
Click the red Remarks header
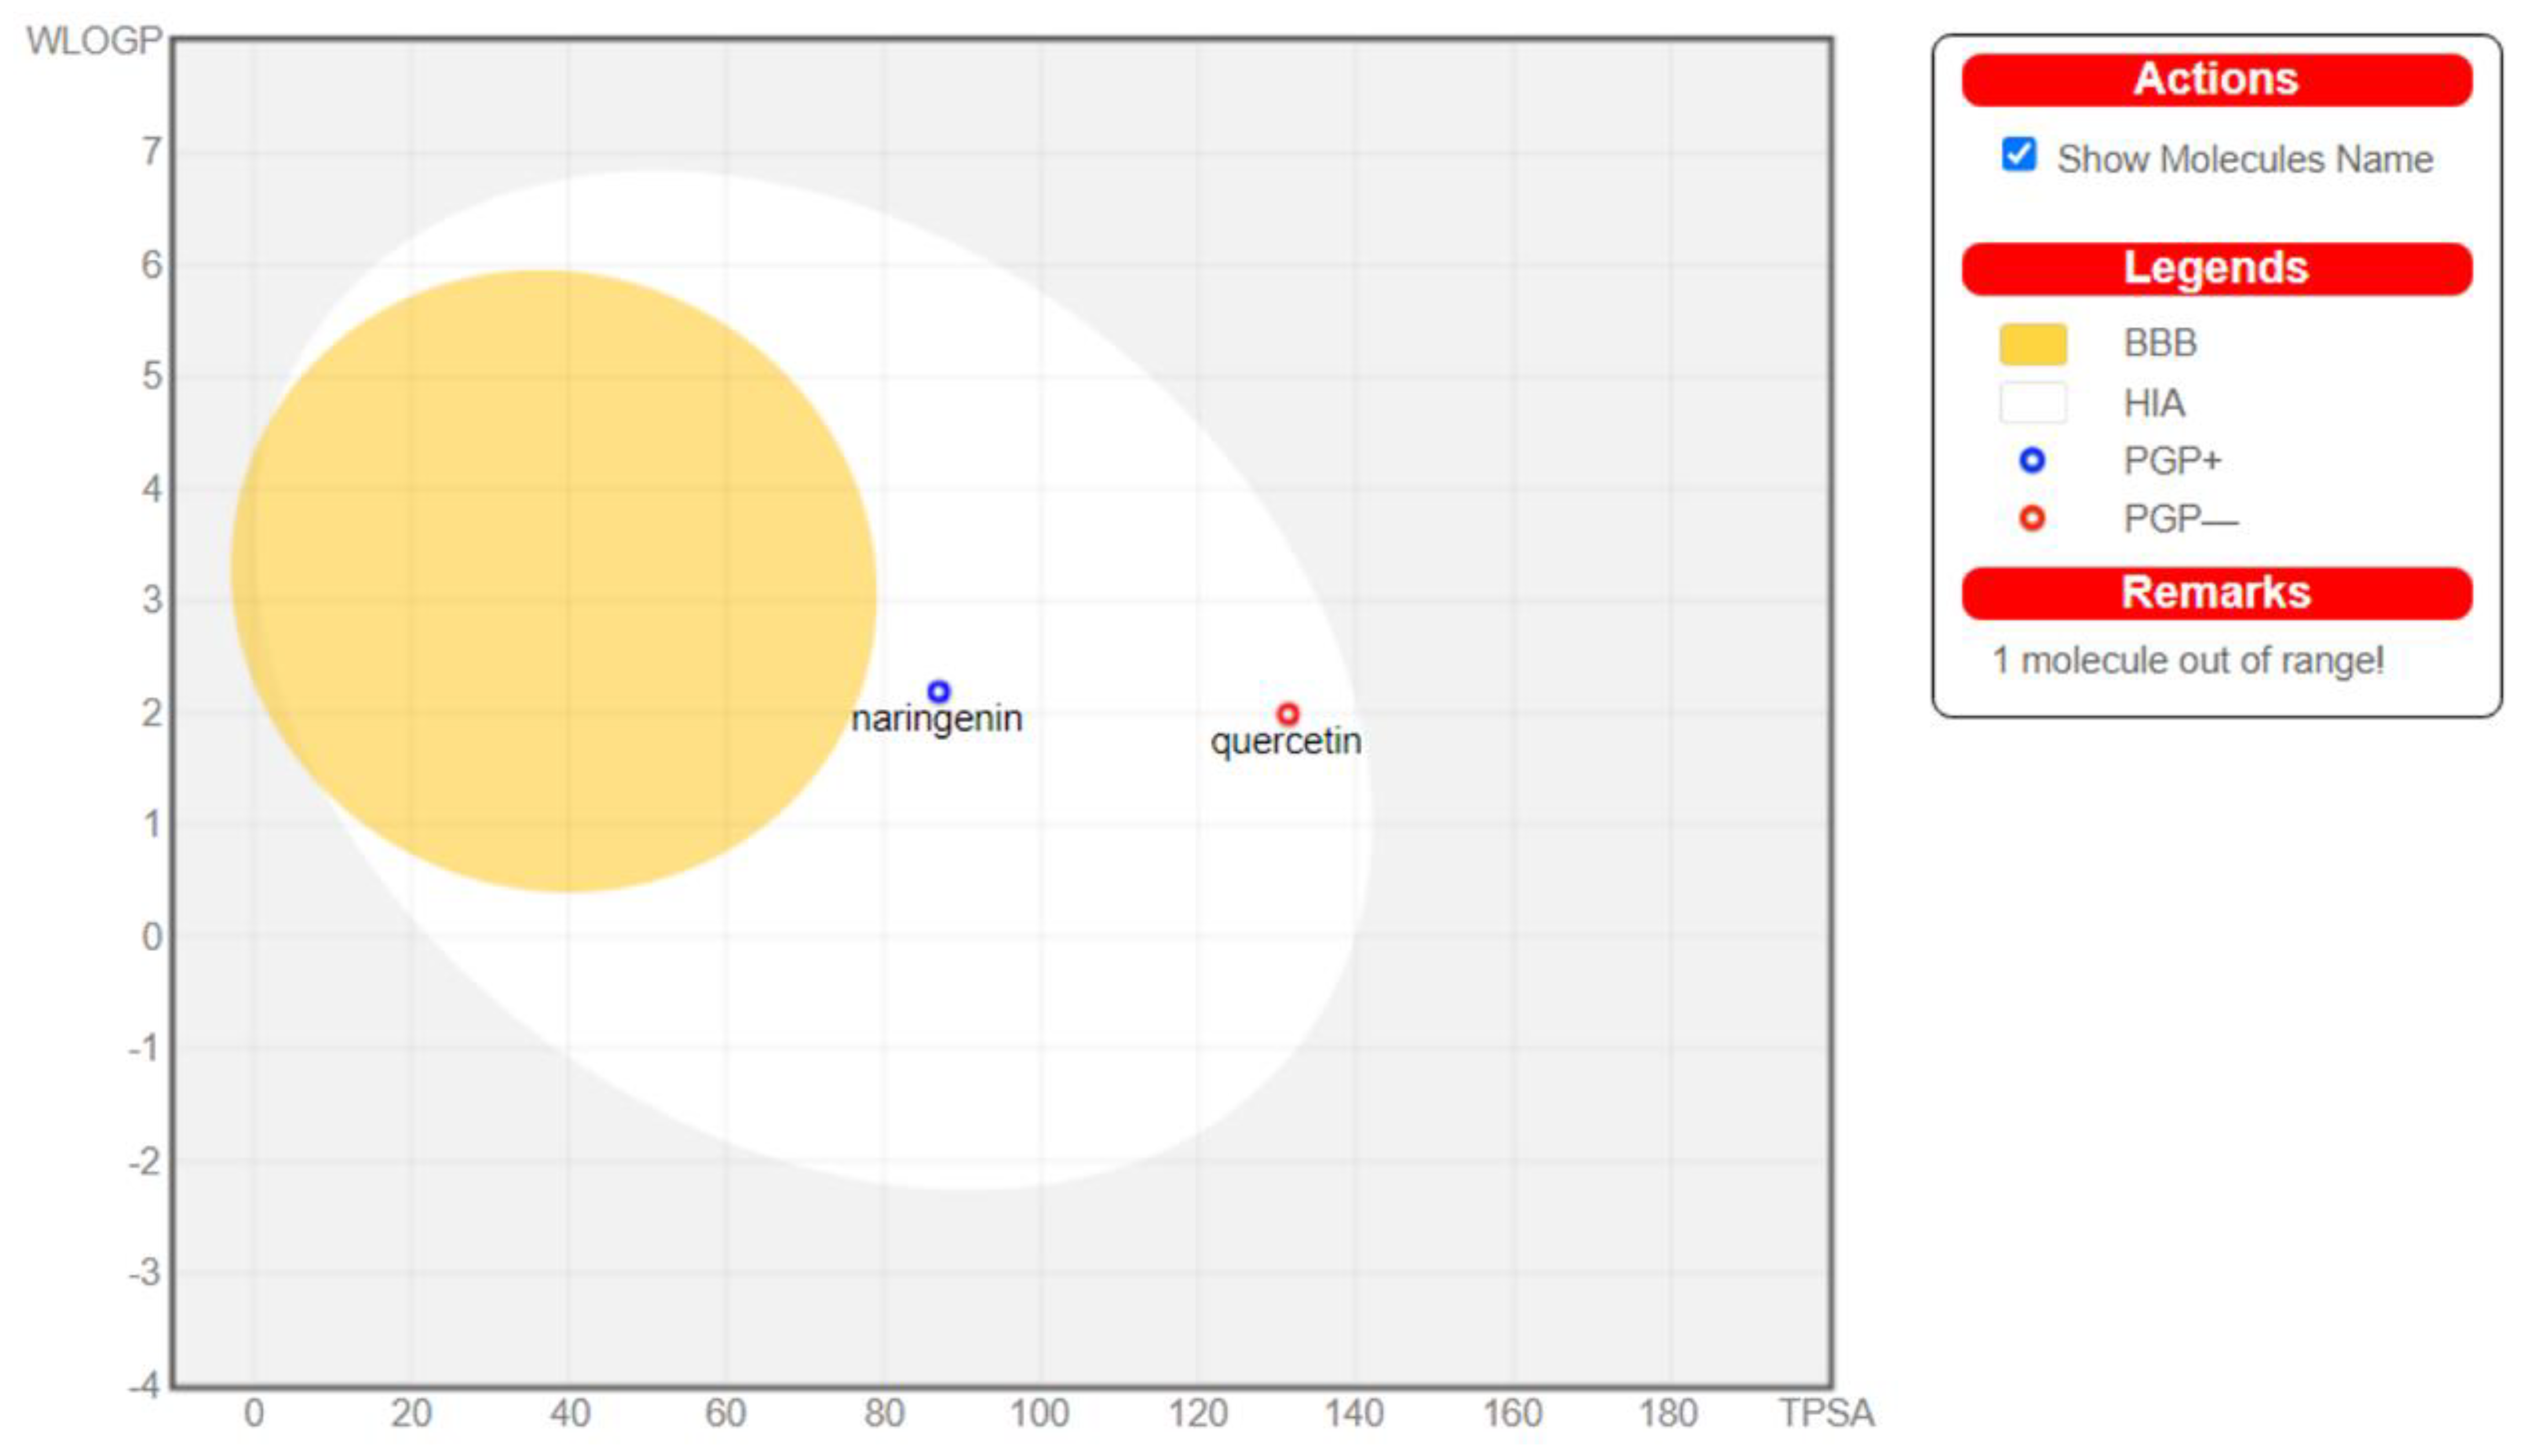click(x=2216, y=593)
